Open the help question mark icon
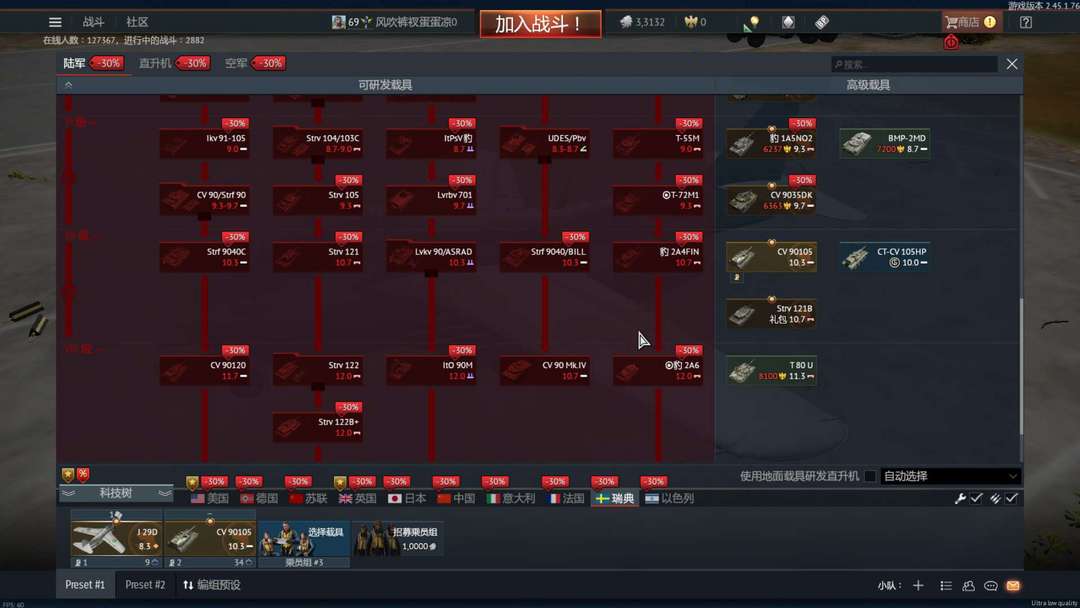Screen dimensions: 1080x608 tap(1026, 22)
